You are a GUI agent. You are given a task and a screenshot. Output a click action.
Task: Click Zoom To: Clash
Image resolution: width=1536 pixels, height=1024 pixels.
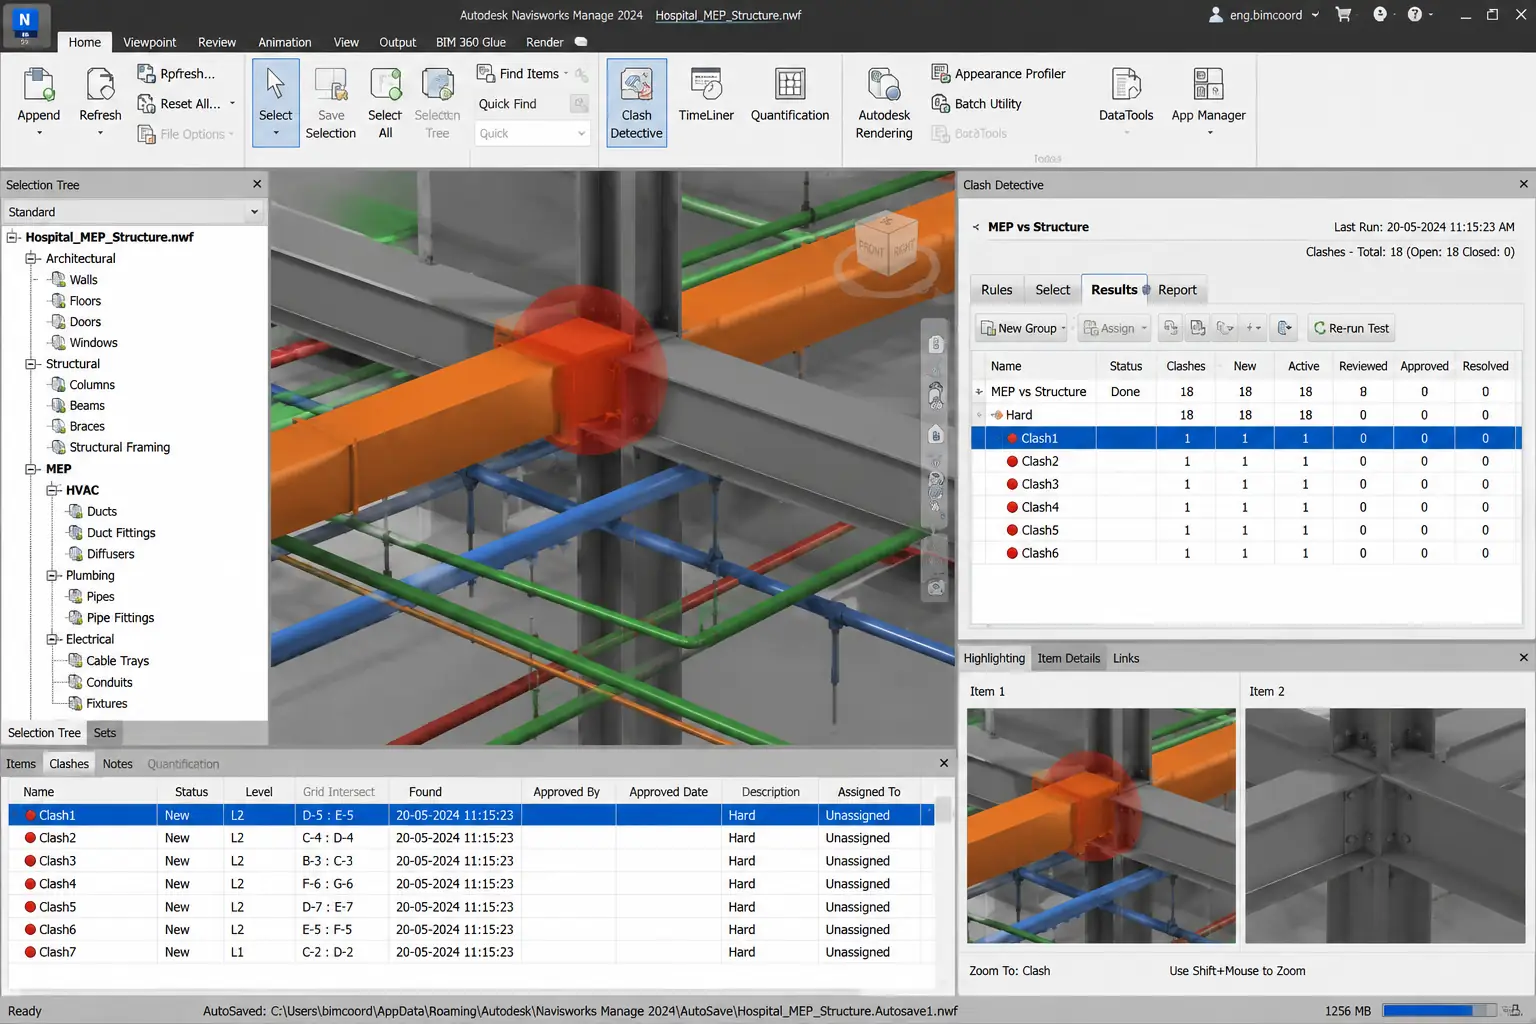pyautogui.click(x=1009, y=971)
